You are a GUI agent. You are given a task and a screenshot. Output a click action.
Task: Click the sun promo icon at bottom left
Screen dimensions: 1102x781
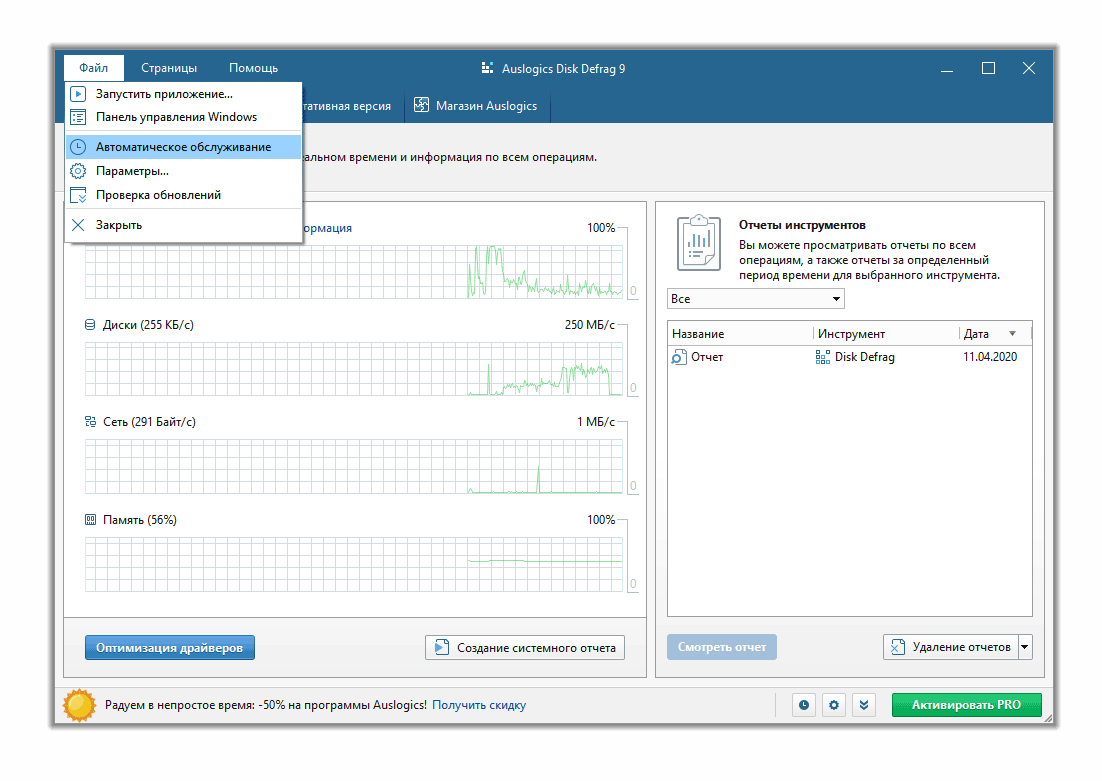79,705
